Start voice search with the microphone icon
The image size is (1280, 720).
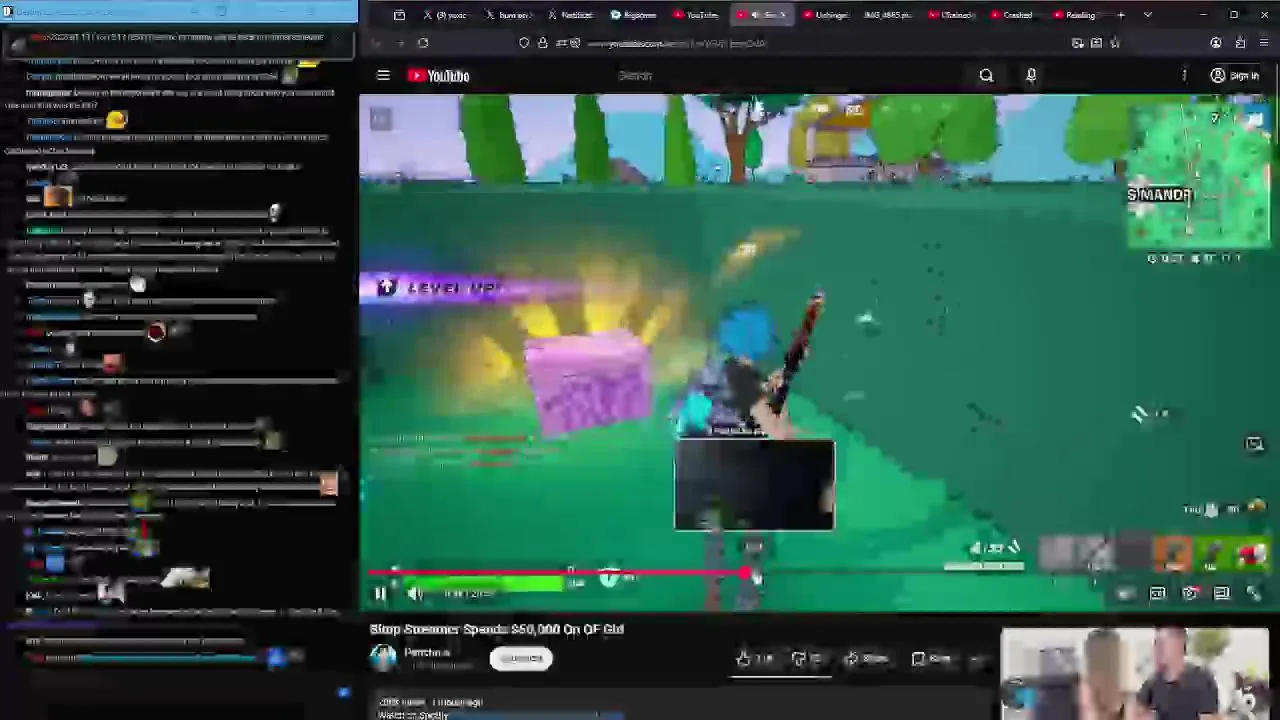point(1031,76)
